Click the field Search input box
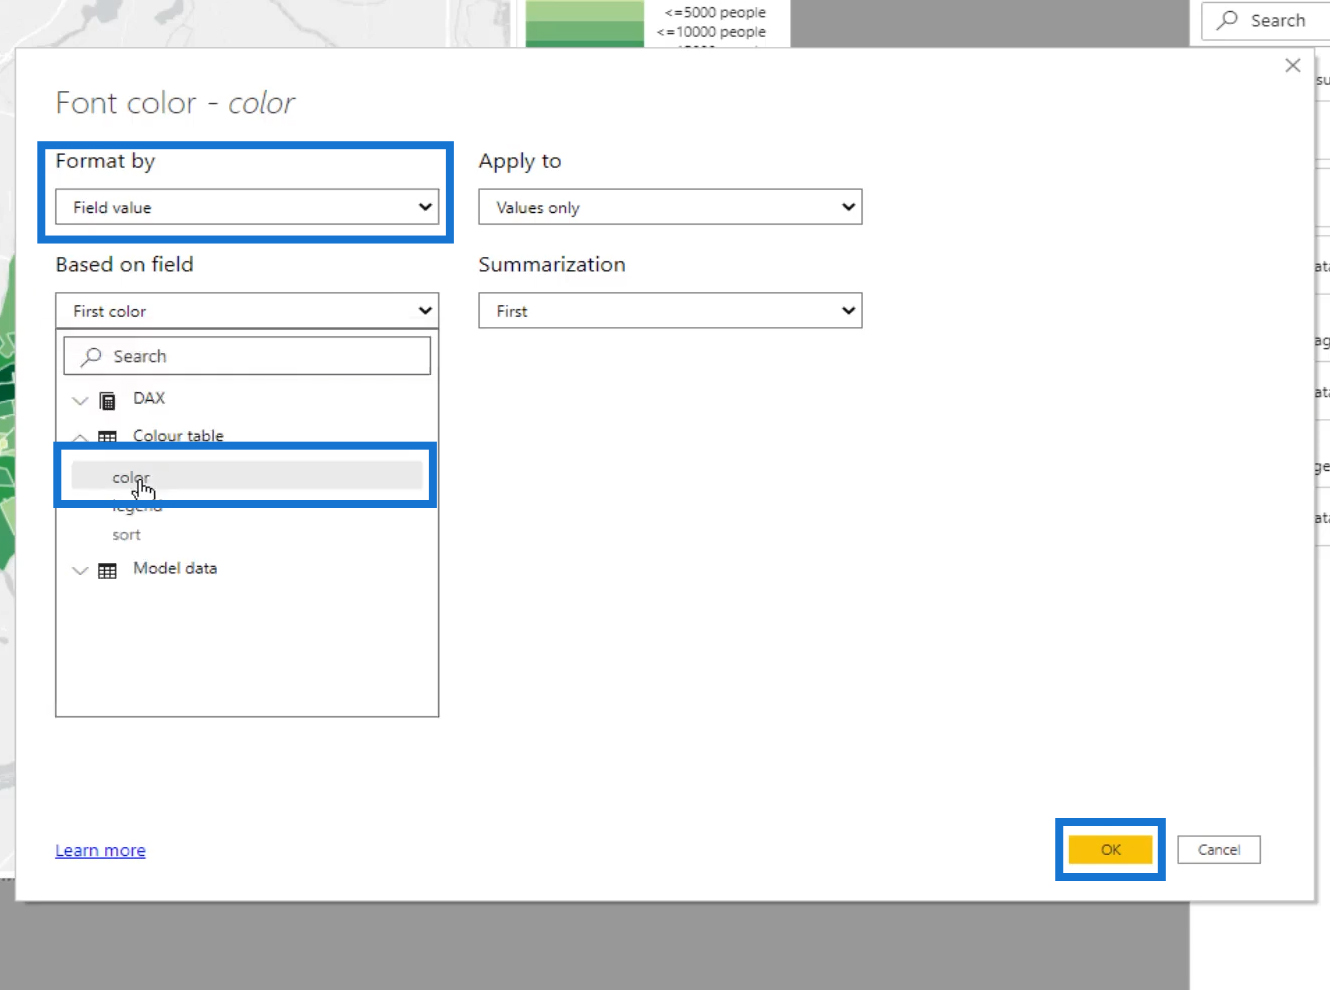The image size is (1330, 990). tap(247, 356)
